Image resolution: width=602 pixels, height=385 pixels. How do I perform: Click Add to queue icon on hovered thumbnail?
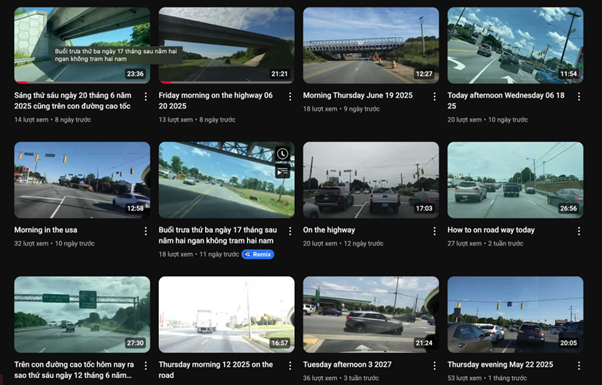pos(283,172)
